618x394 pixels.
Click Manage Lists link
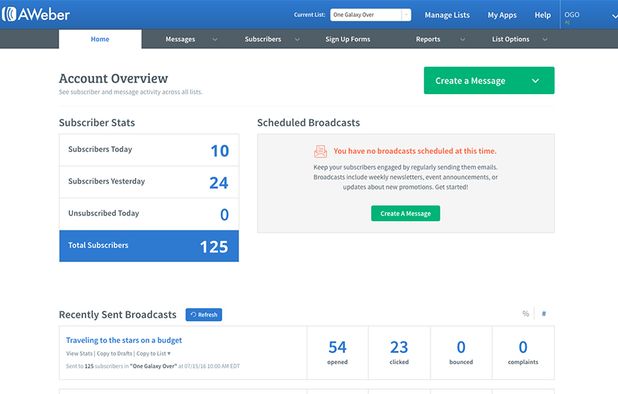[447, 15]
